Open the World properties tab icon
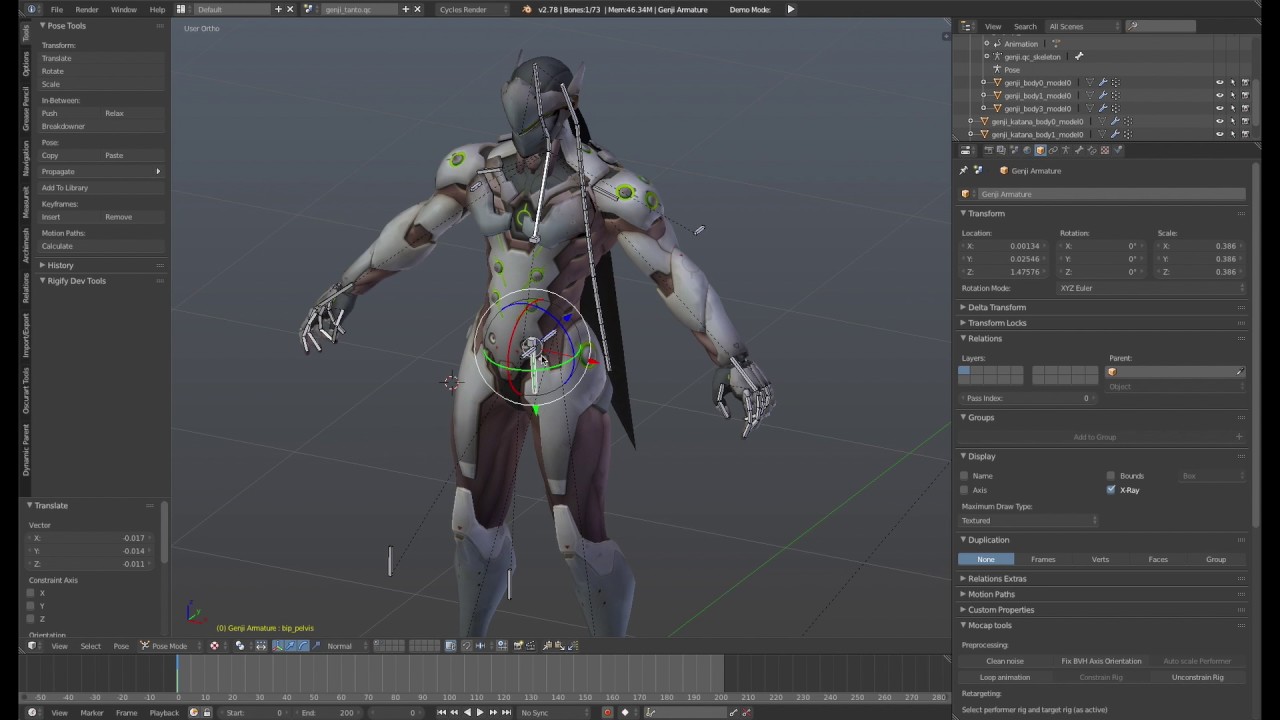This screenshot has height=720, width=1280. point(1027,150)
